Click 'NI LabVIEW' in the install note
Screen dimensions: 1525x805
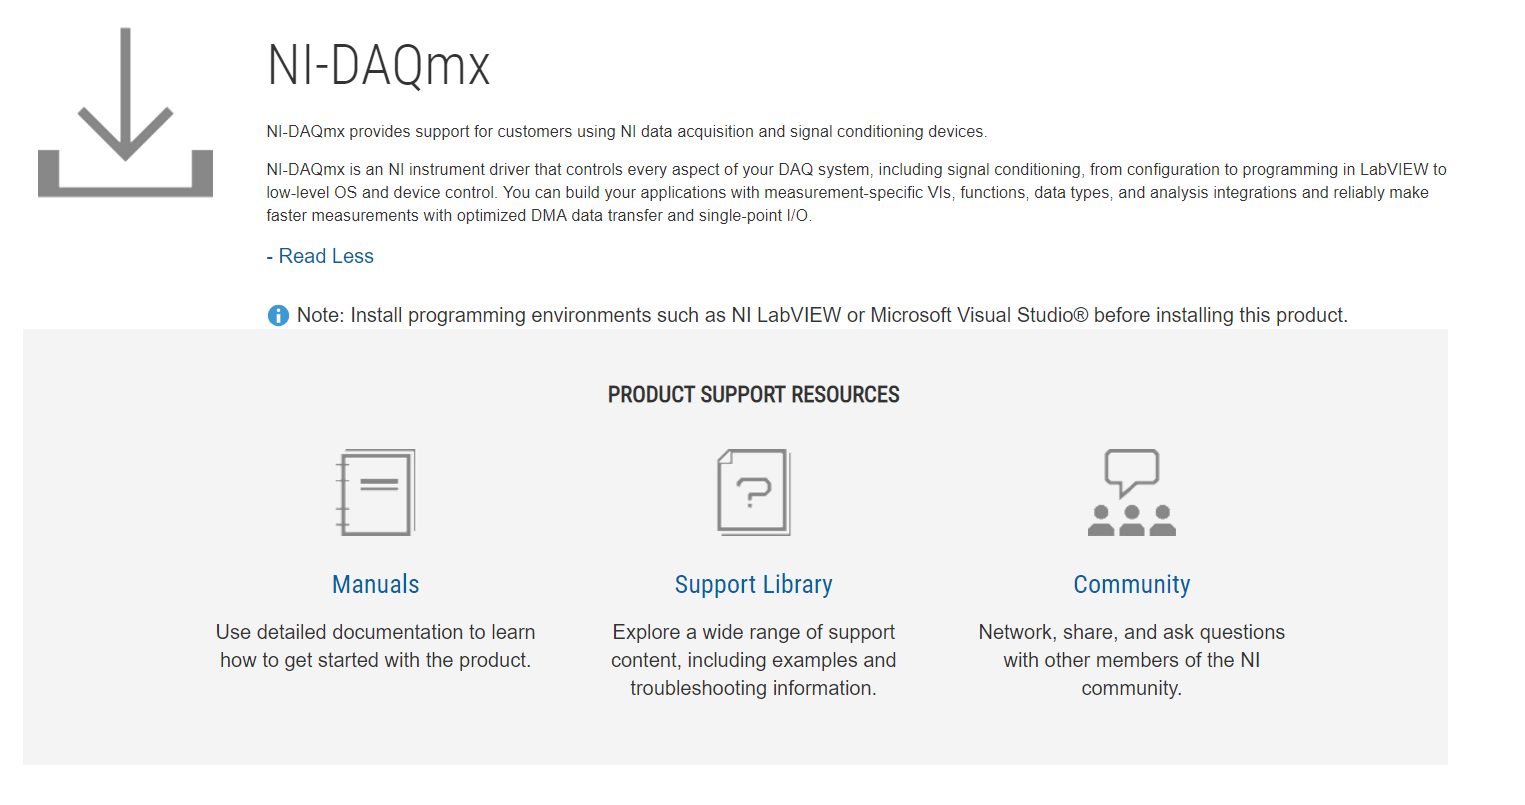click(x=786, y=316)
